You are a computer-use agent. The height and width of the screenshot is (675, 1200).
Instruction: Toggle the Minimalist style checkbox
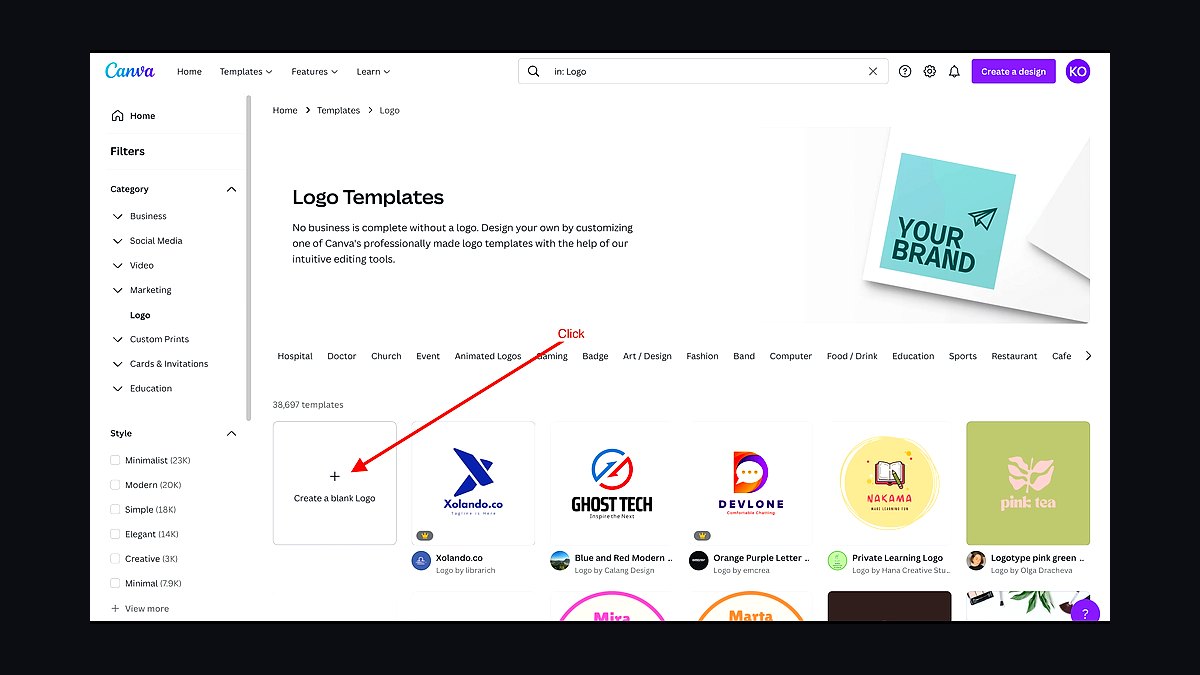[x=116, y=460]
